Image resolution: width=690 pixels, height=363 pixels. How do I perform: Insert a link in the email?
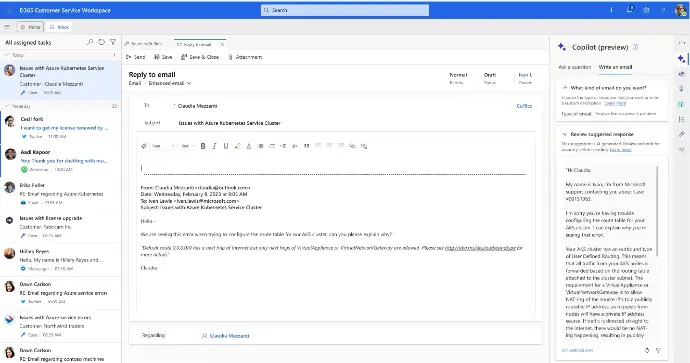[x=352, y=146]
